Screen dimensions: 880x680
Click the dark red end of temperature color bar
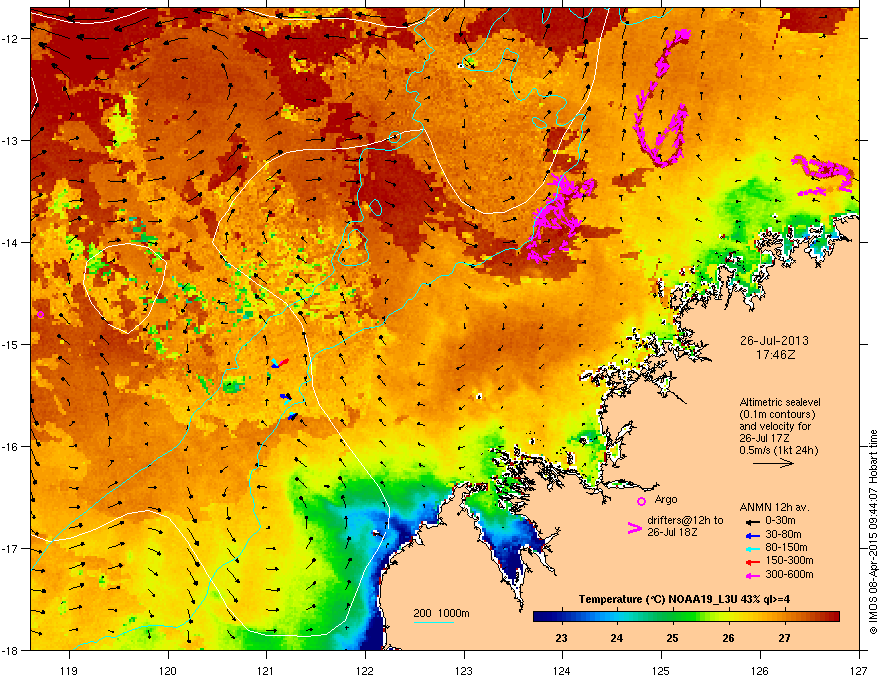click(x=832, y=616)
